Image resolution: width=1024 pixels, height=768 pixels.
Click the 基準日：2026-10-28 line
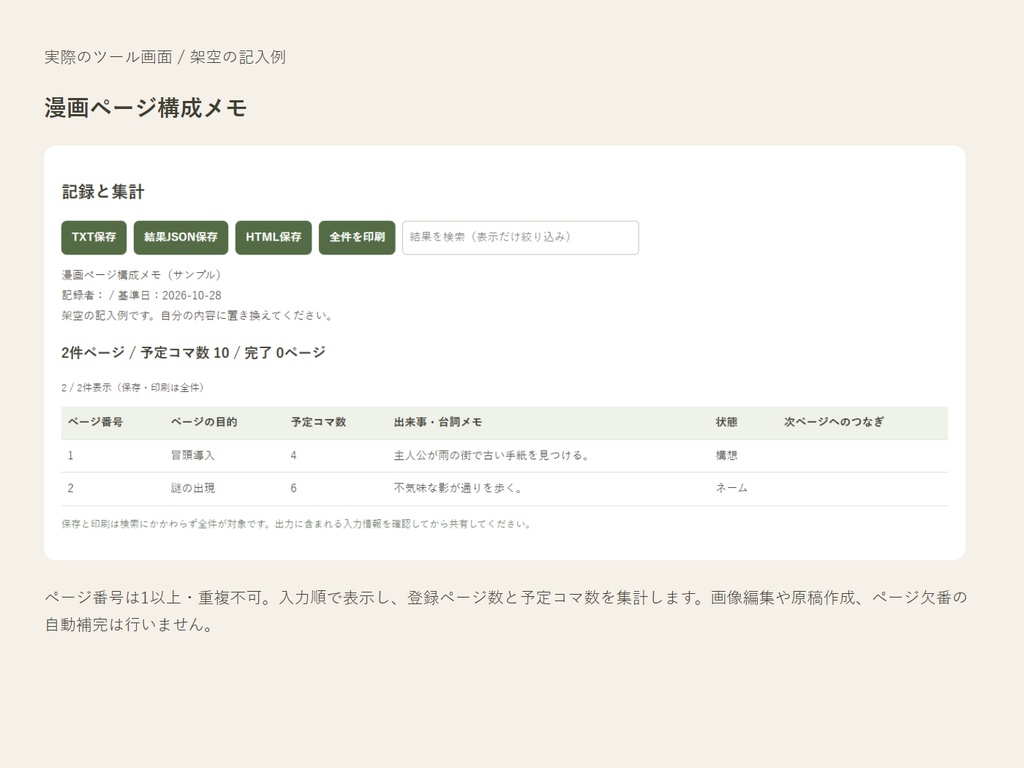tap(142, 295)
